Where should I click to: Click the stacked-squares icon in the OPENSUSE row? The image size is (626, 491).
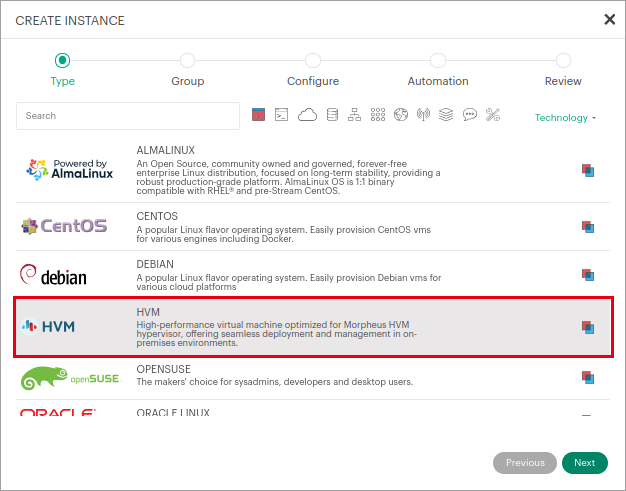point(588,377)
